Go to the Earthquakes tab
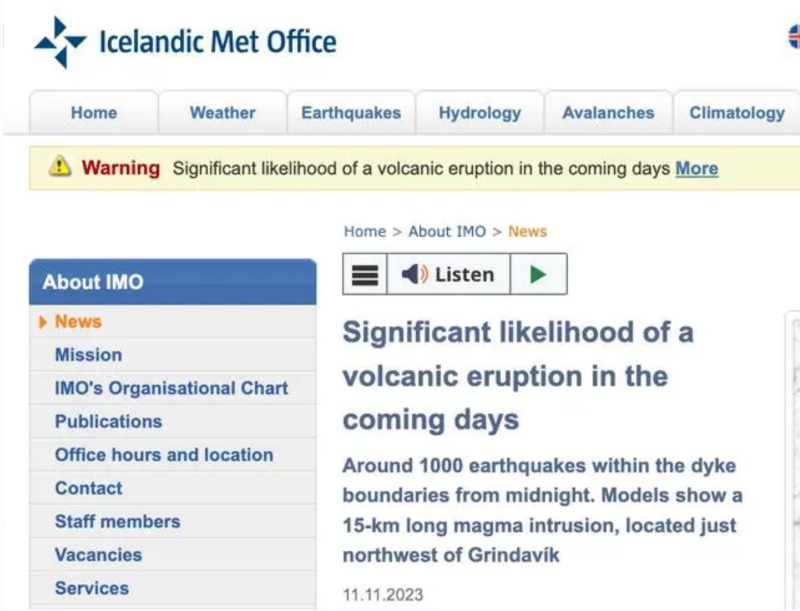 click(351, 113)
